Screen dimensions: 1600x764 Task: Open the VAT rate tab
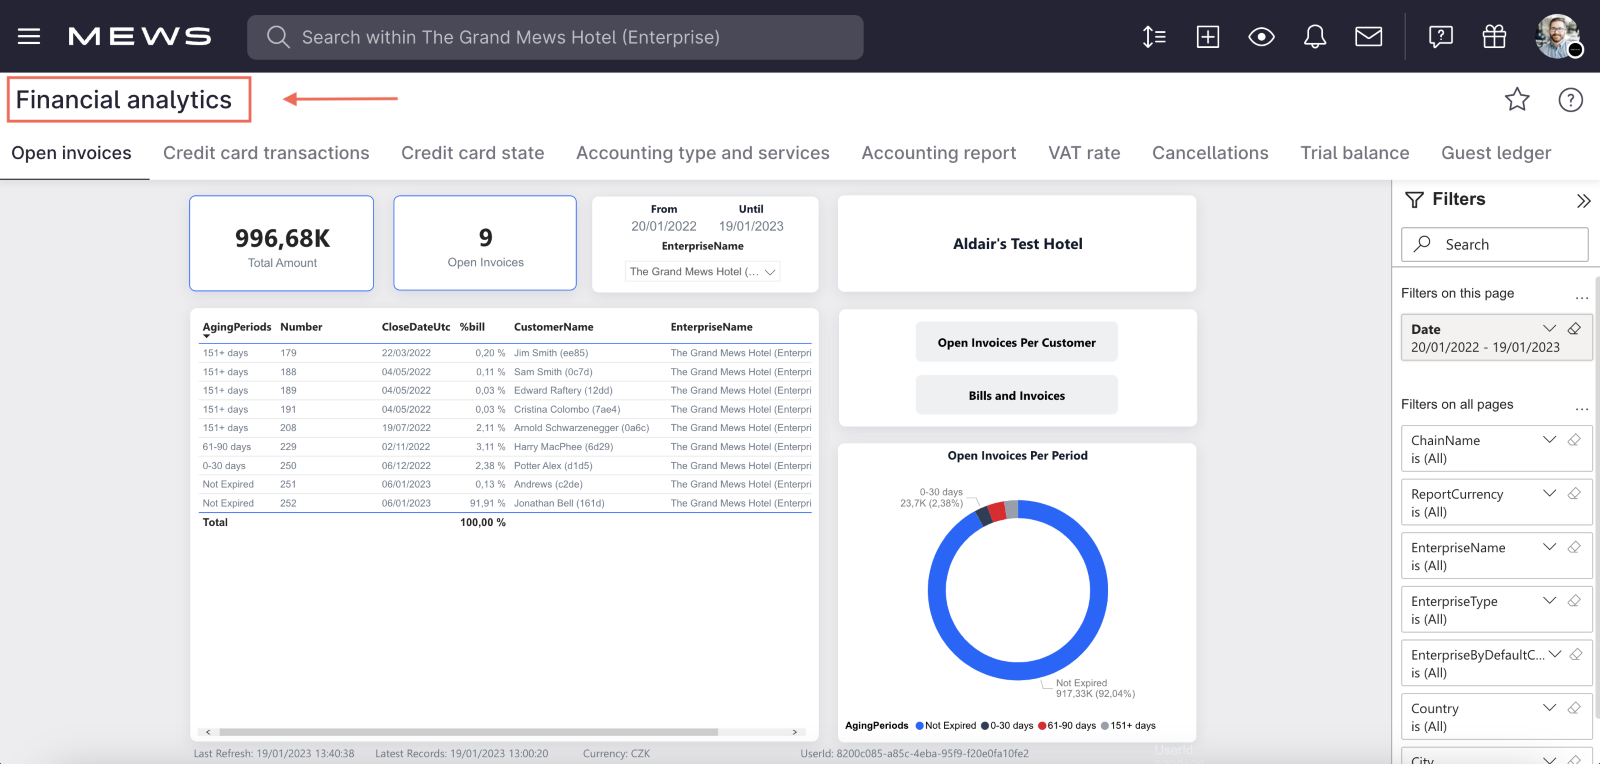pyautogui.click(x=1084, y=153)
